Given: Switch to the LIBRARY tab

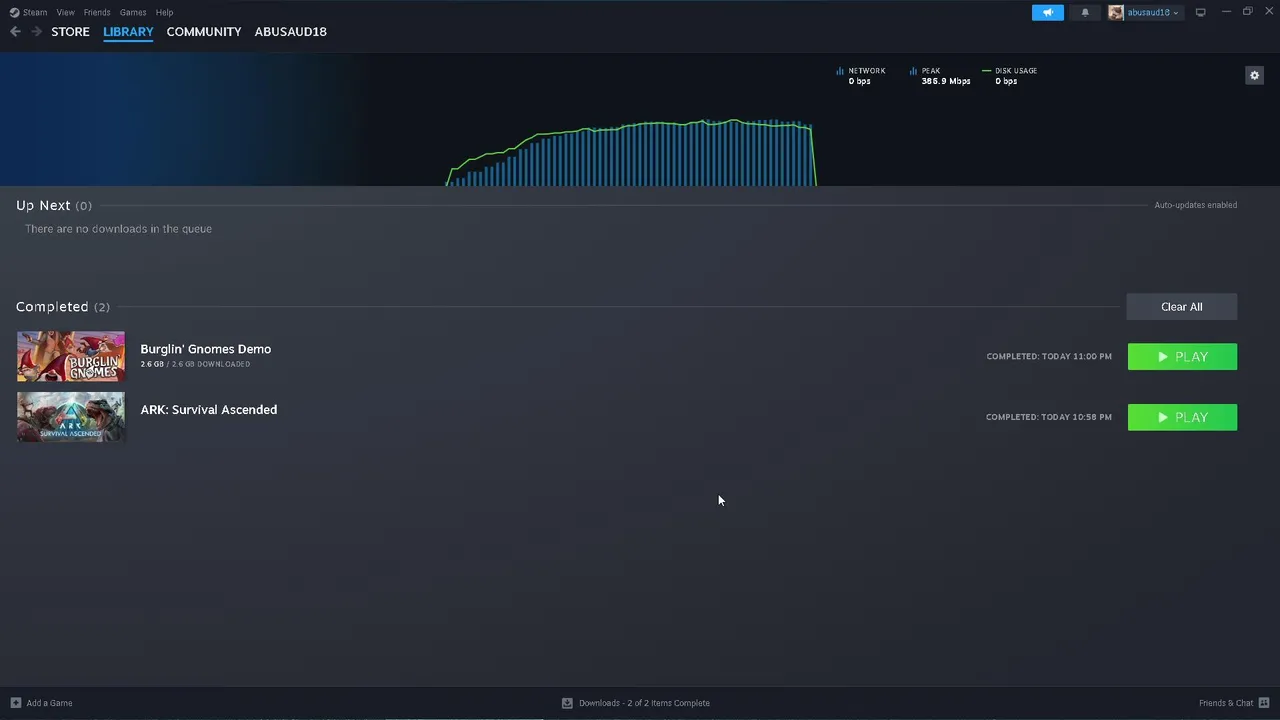Looking at the screenshot, I should 128,32.
